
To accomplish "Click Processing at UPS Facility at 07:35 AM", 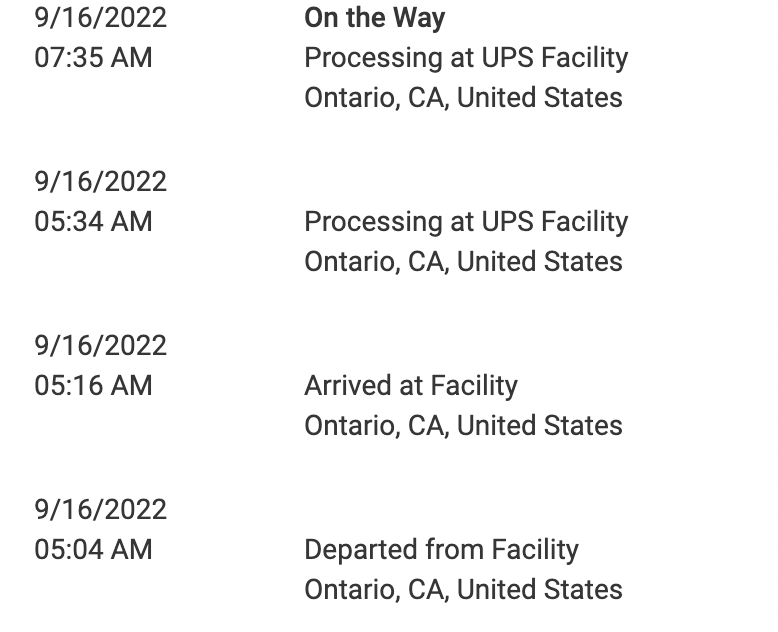I will tap(466, 59).
